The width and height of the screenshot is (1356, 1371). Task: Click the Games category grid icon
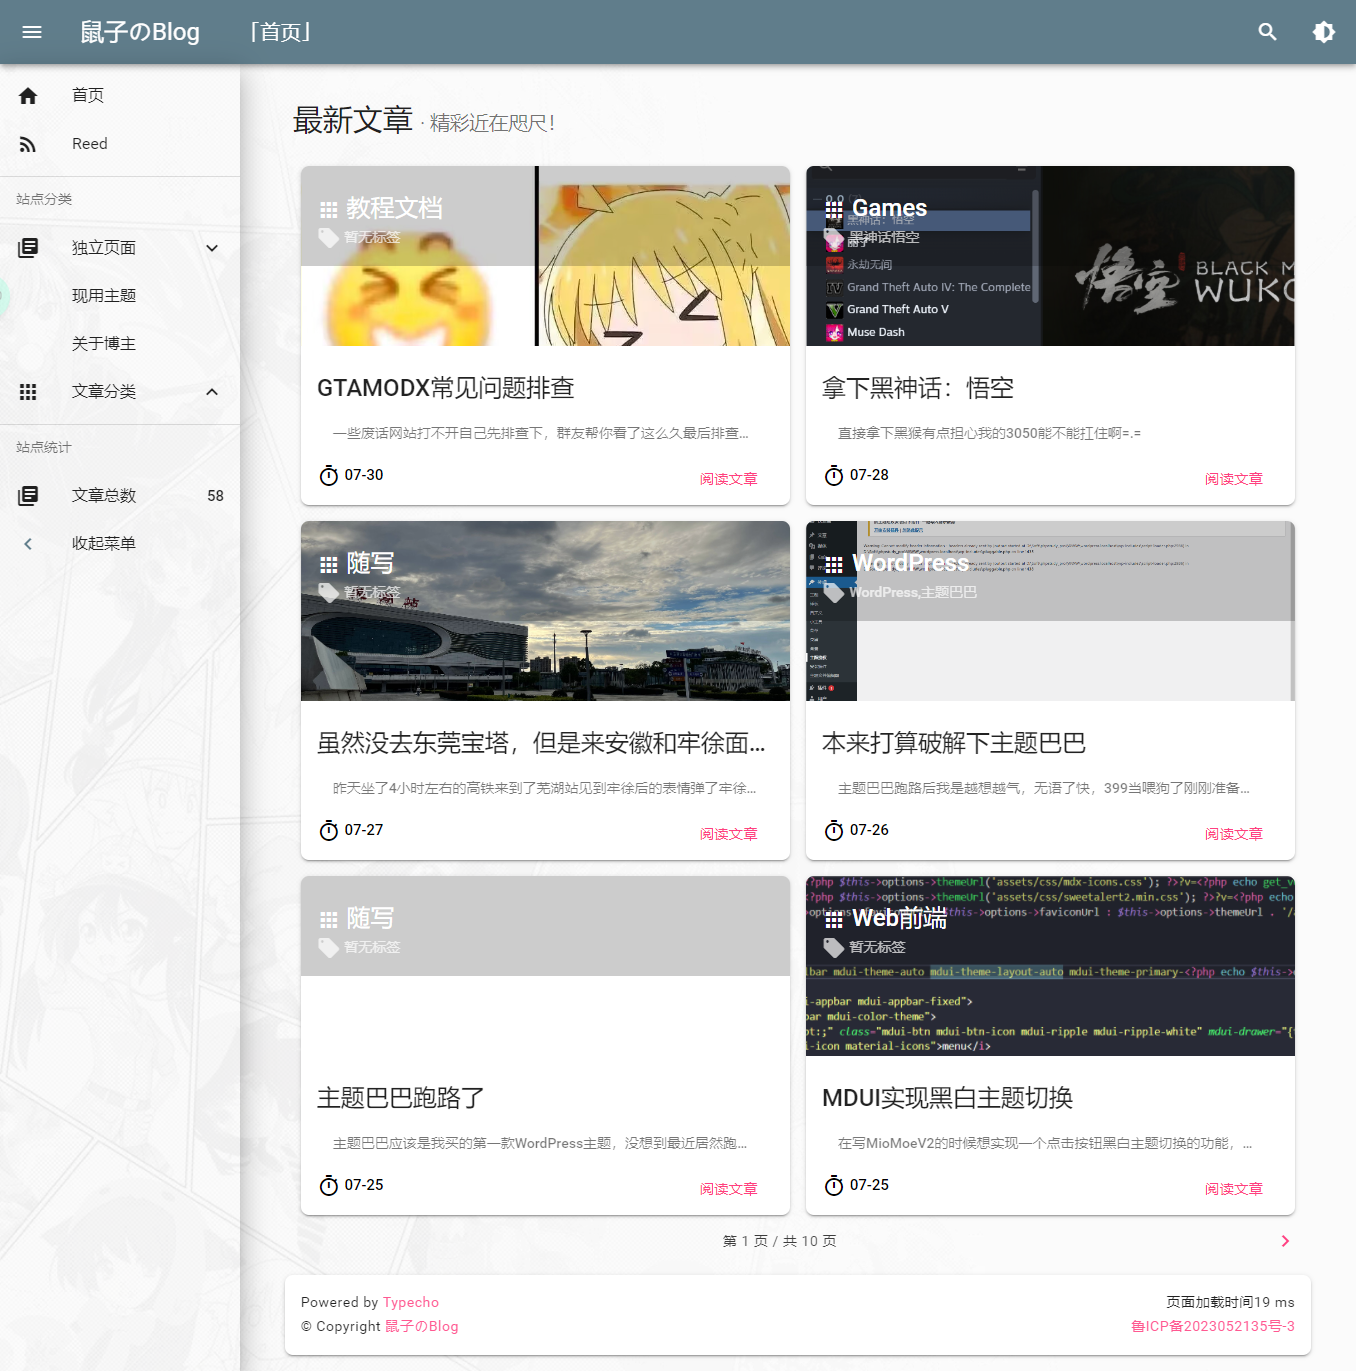(834, 209)
